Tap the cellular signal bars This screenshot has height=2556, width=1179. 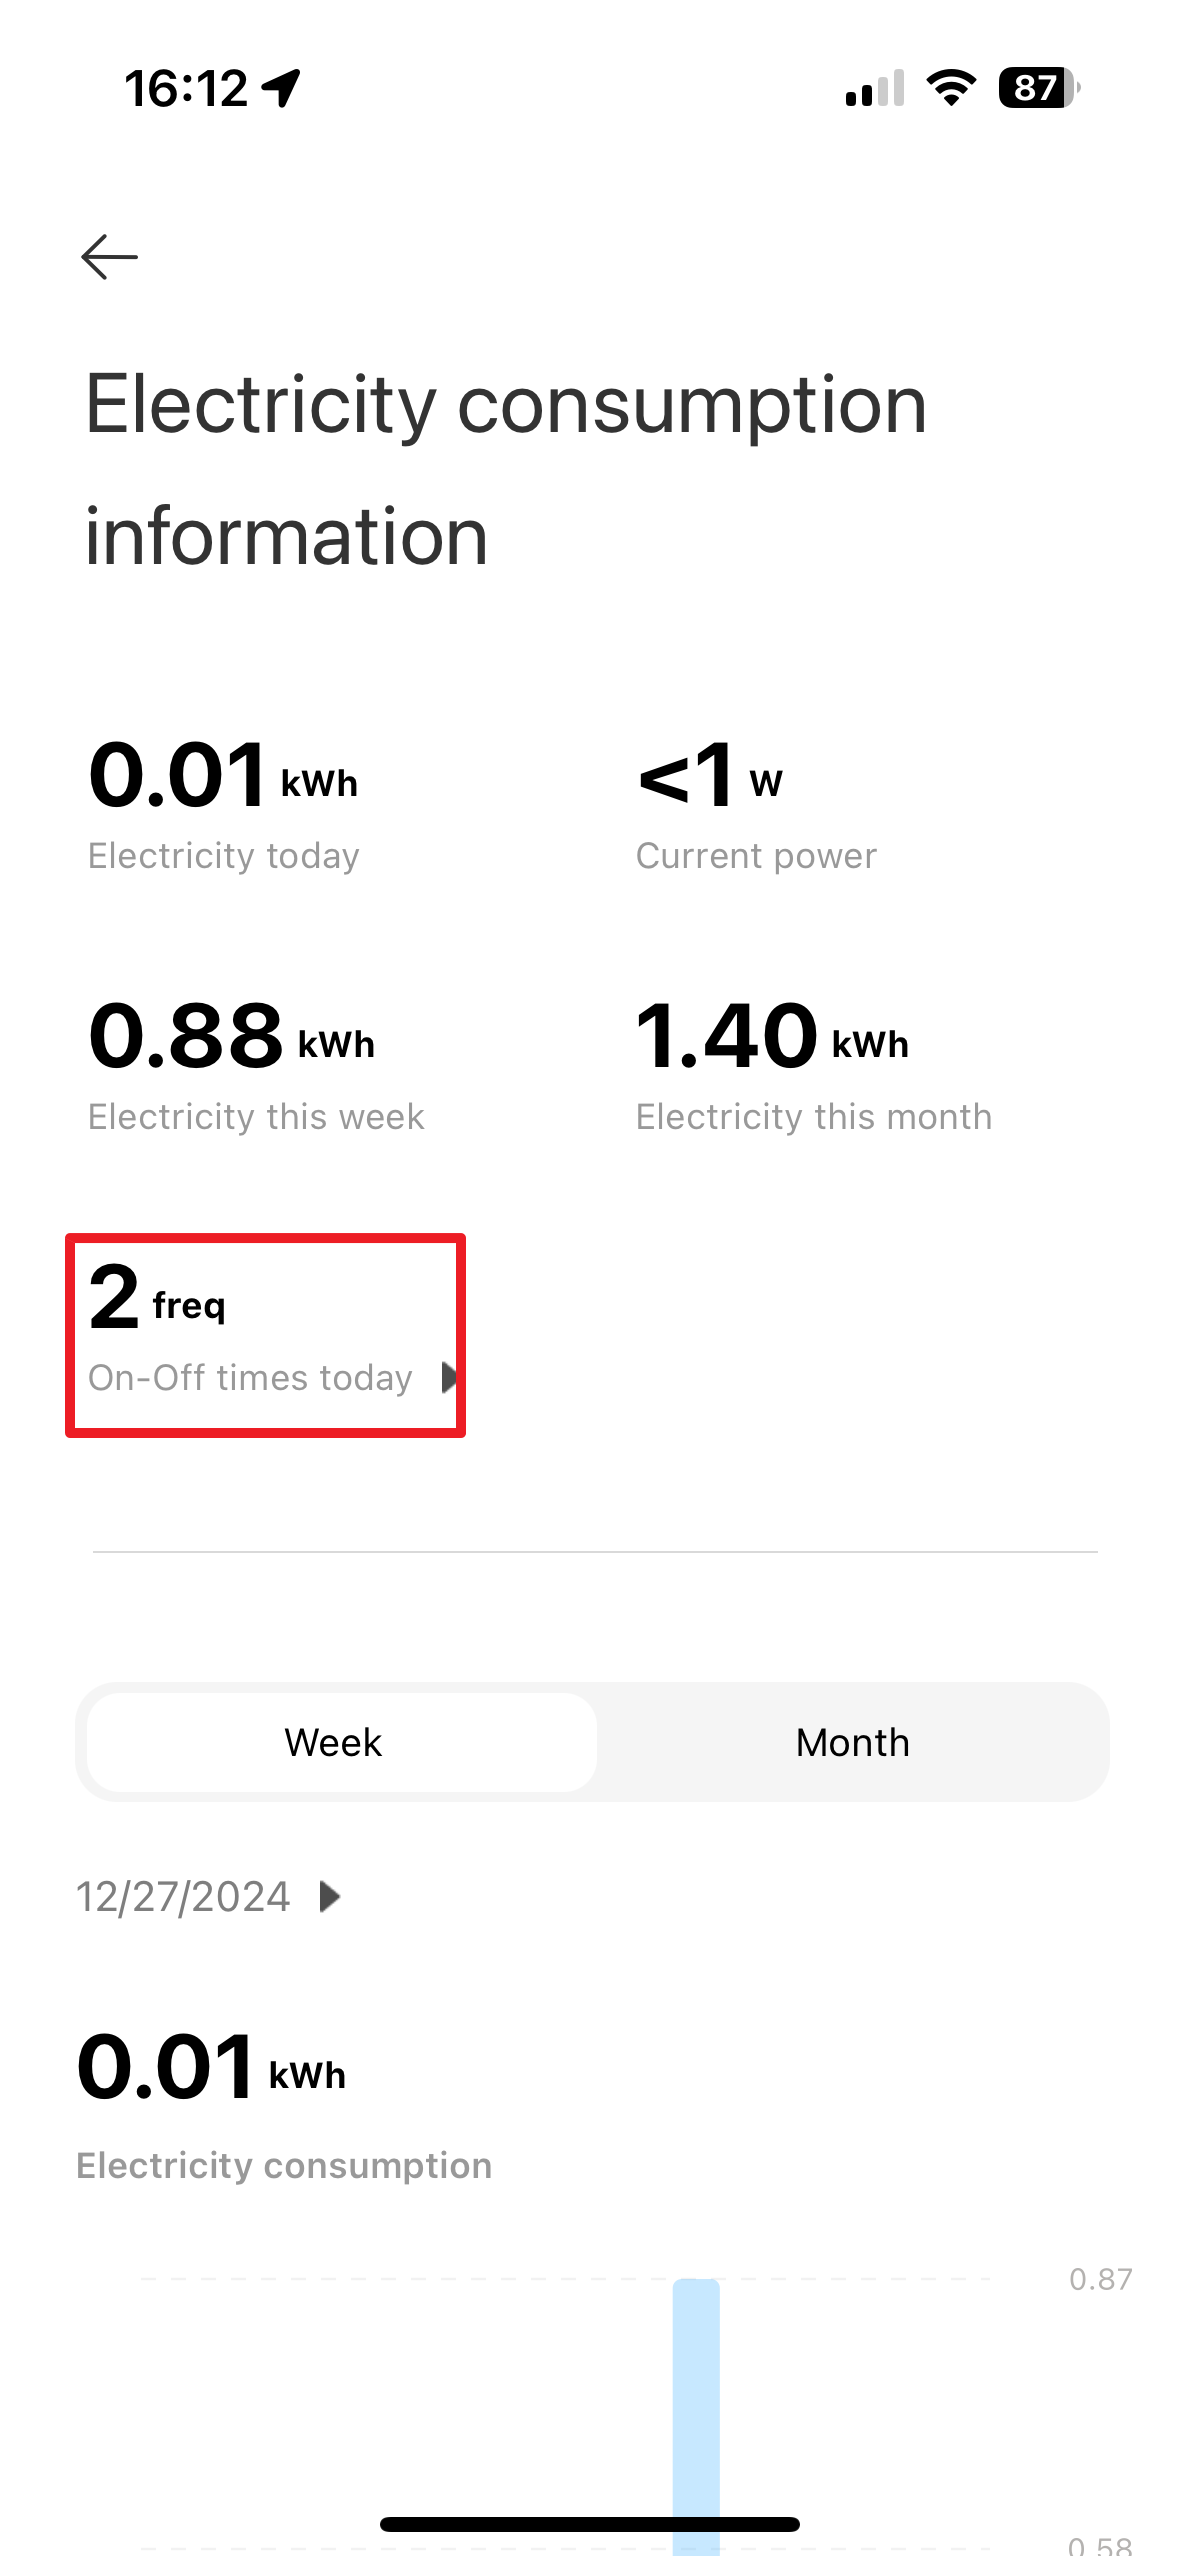point(874,88)
